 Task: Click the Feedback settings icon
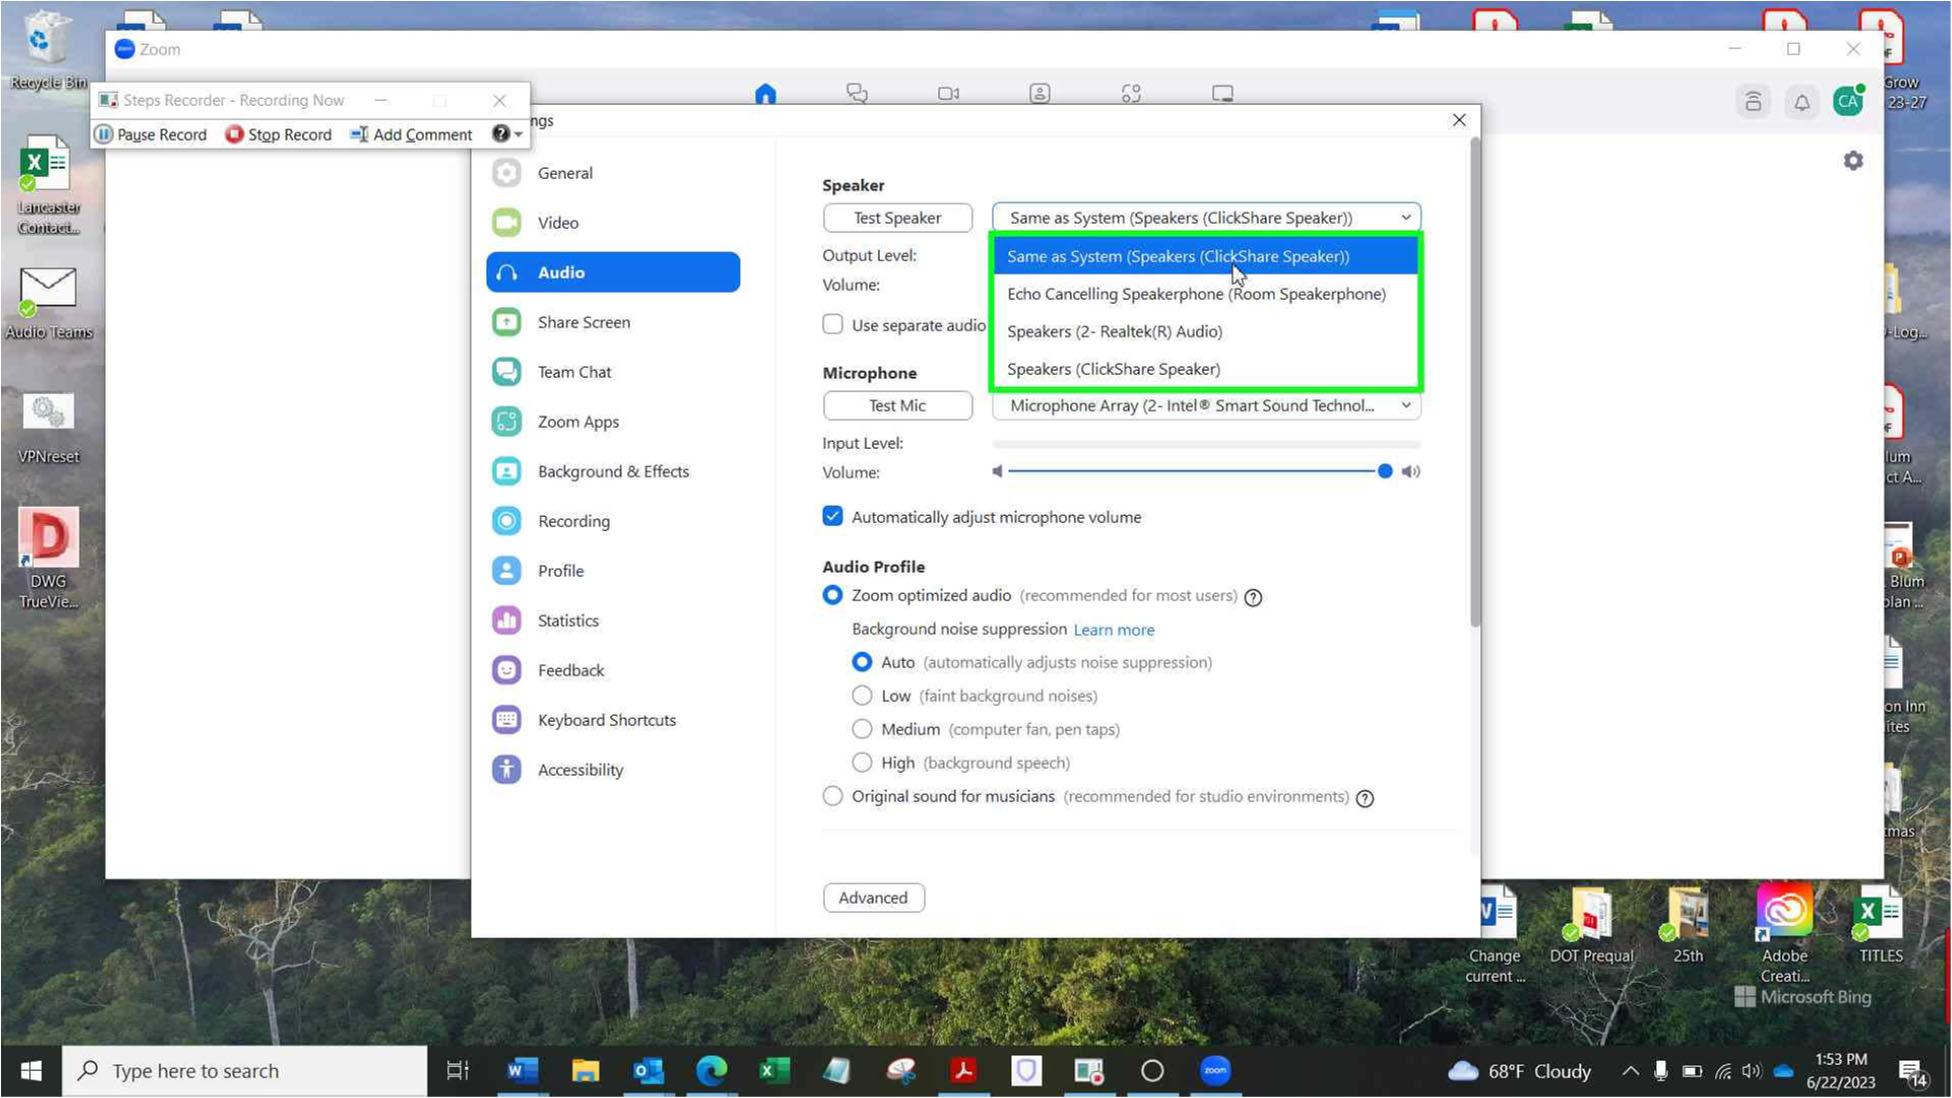point(507,670)
